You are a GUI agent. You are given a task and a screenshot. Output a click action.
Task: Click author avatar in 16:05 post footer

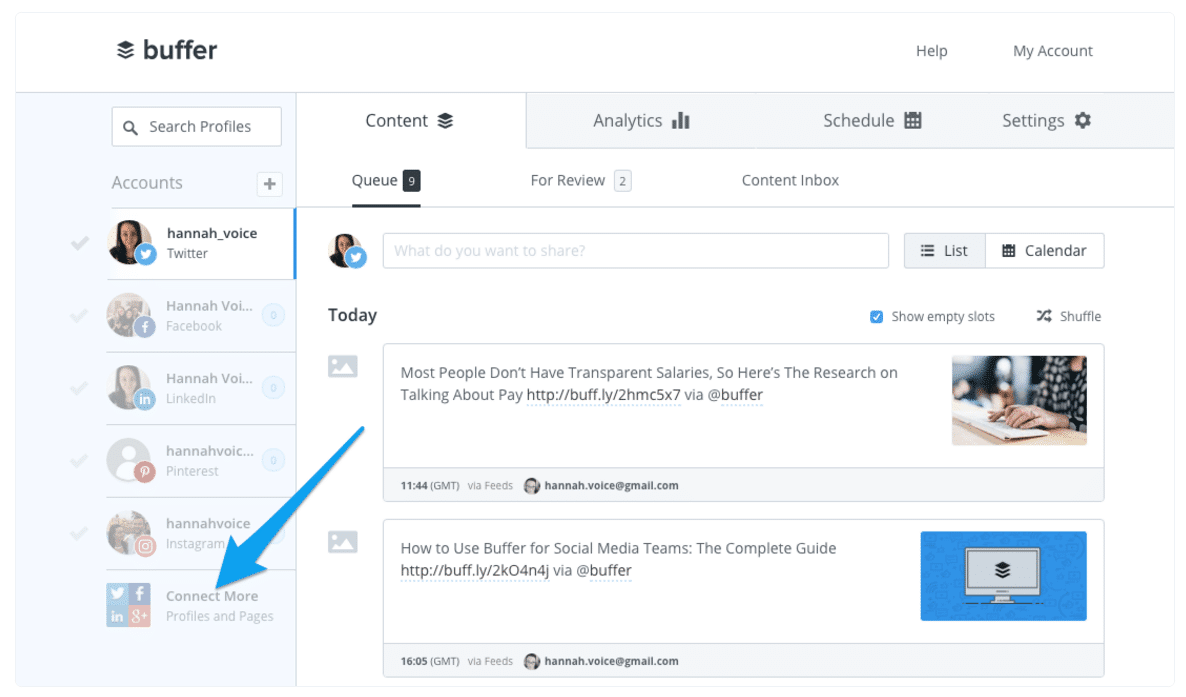pos(532,661)
